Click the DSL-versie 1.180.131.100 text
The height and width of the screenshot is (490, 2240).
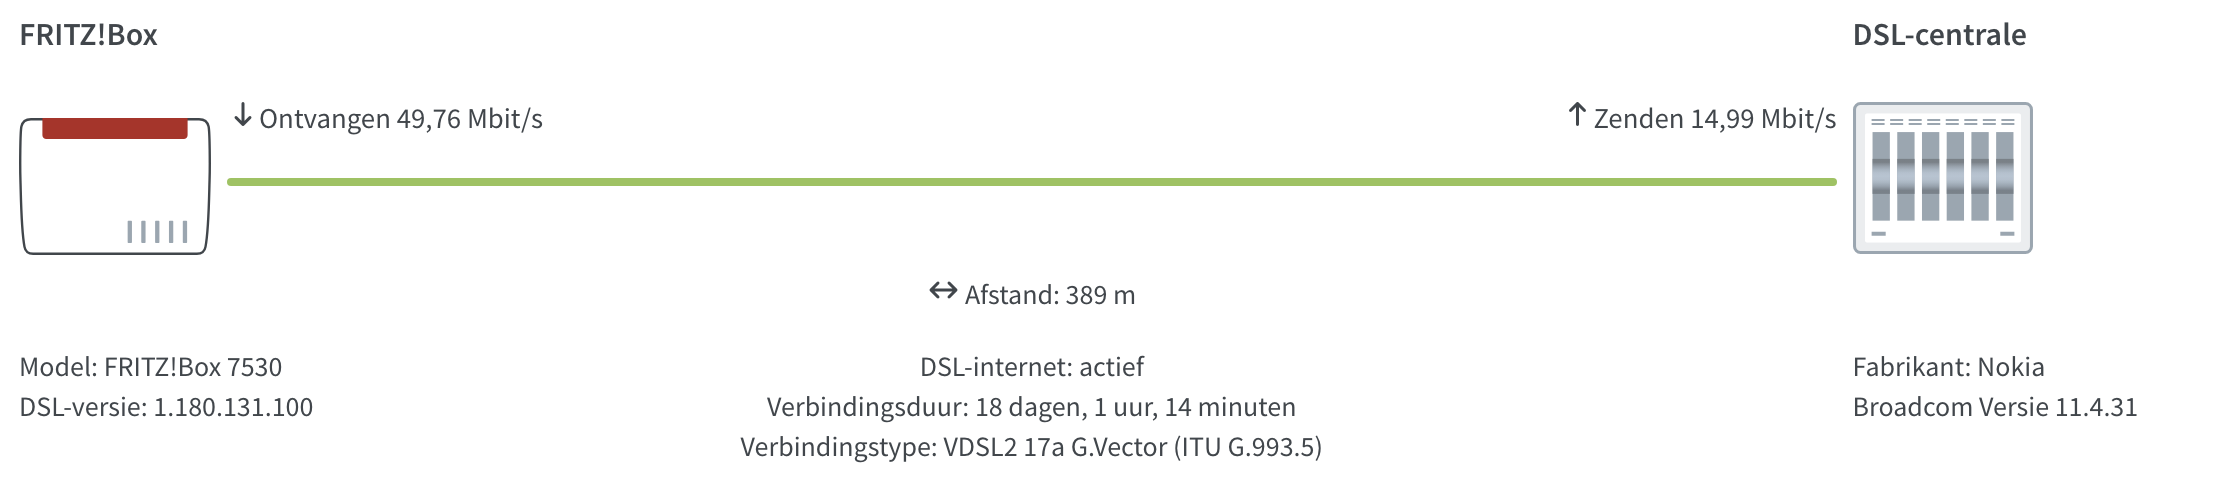pyautogui.click(x=166, y=407)
